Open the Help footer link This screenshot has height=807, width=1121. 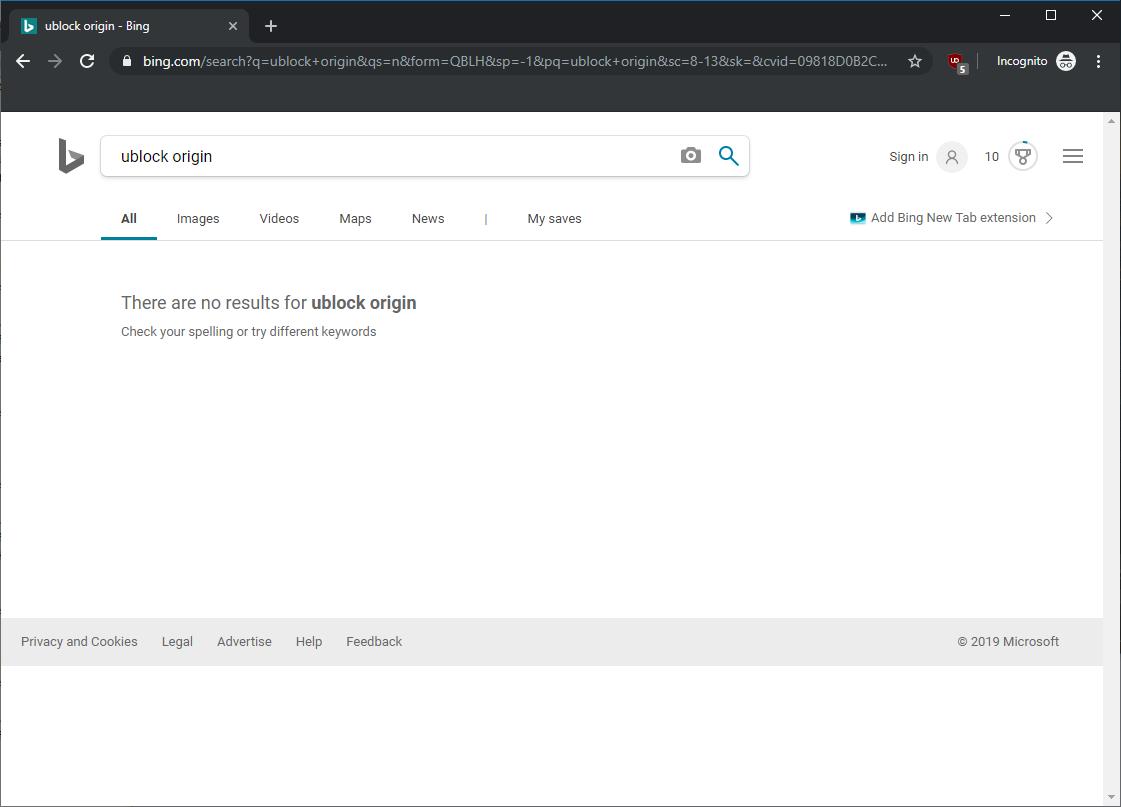[309, 642]
